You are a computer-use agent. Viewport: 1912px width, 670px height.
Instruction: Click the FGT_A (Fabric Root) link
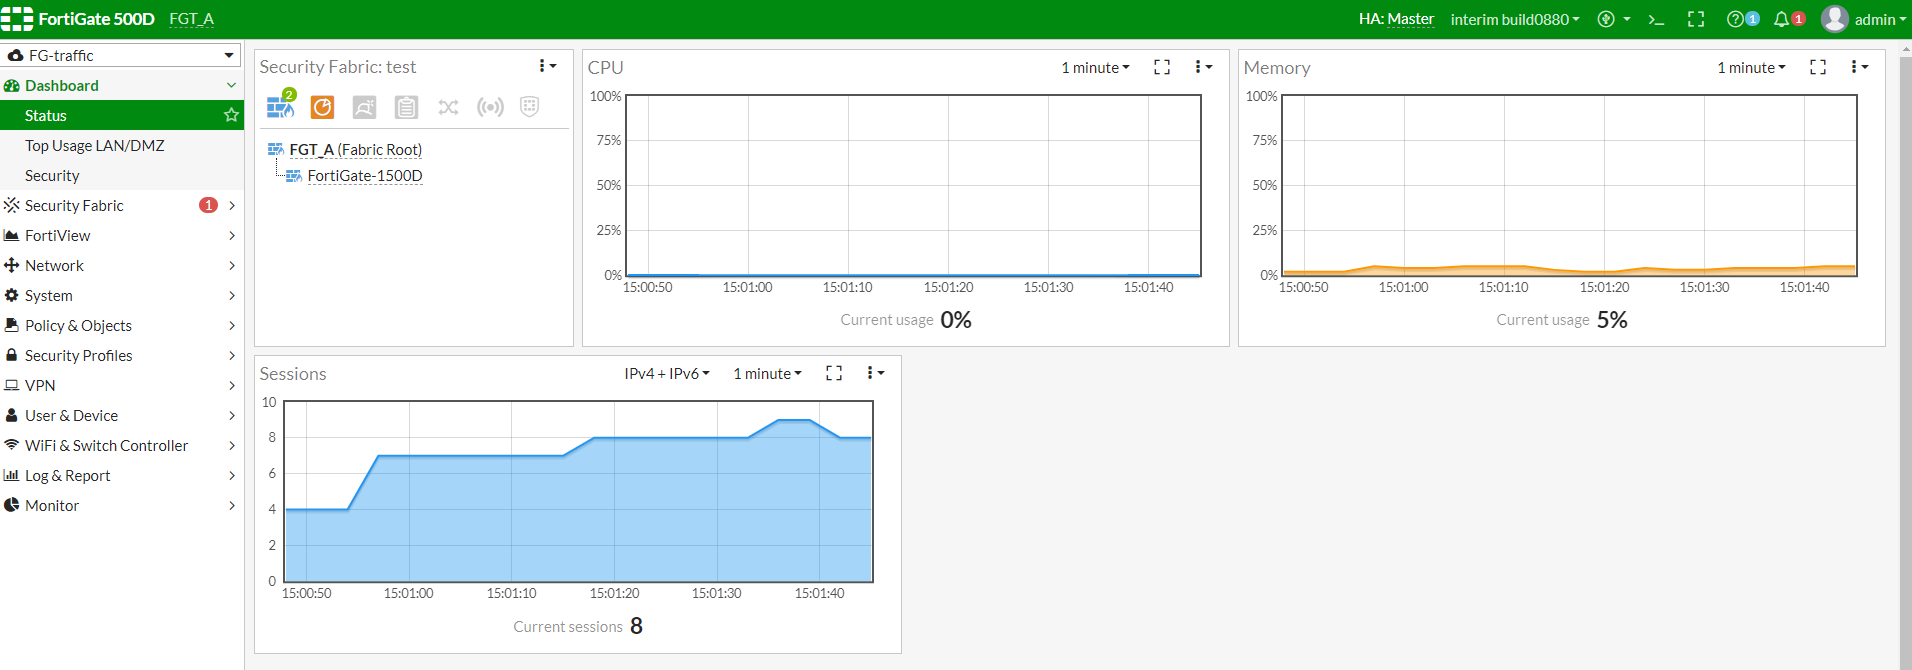355,149
